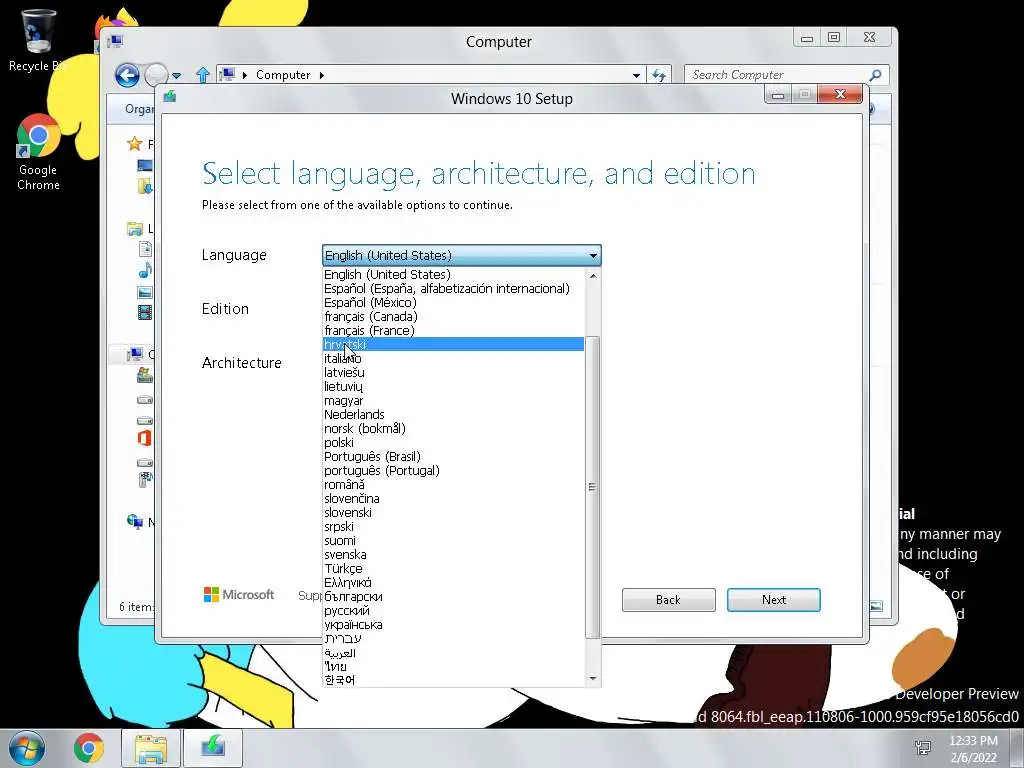Pick українська language entry
The width and height of the screenshot is (1024, 768).
coord(453,624)
